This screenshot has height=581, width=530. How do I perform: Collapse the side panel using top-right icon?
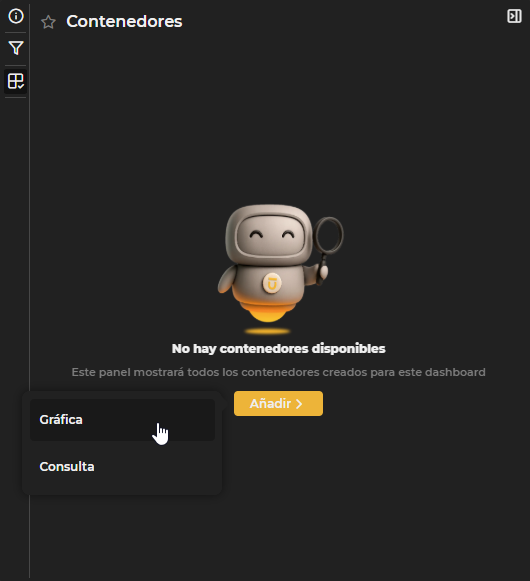pos(514,16)
